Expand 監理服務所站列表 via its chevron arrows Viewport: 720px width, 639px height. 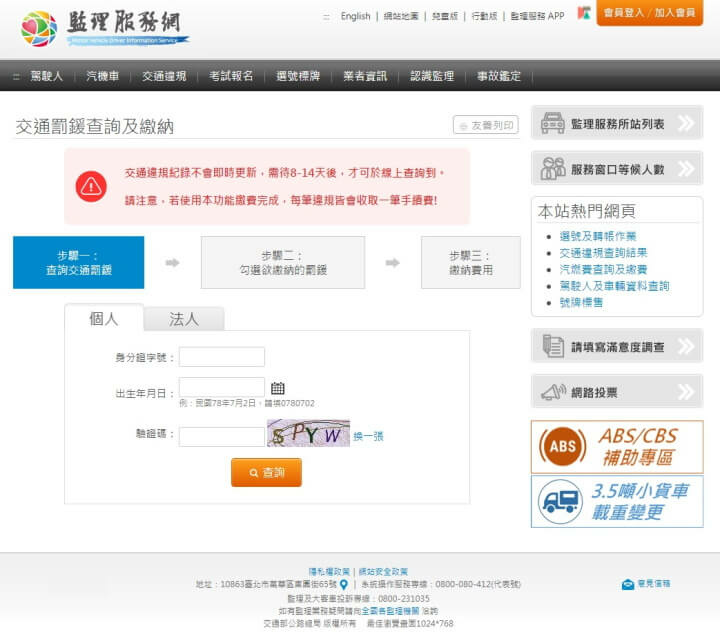(686, 123)
